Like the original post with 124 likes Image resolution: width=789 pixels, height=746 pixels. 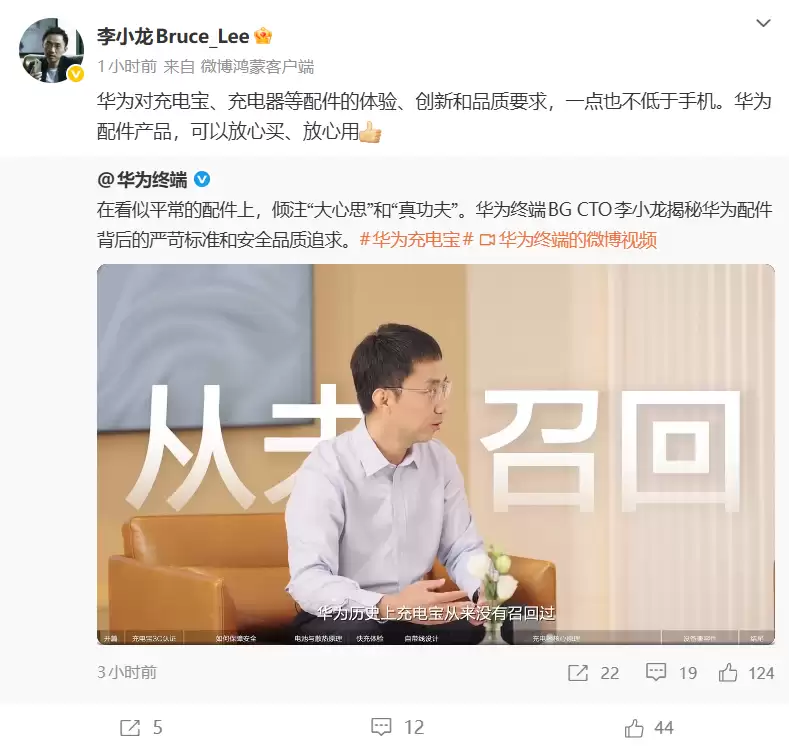746,673
